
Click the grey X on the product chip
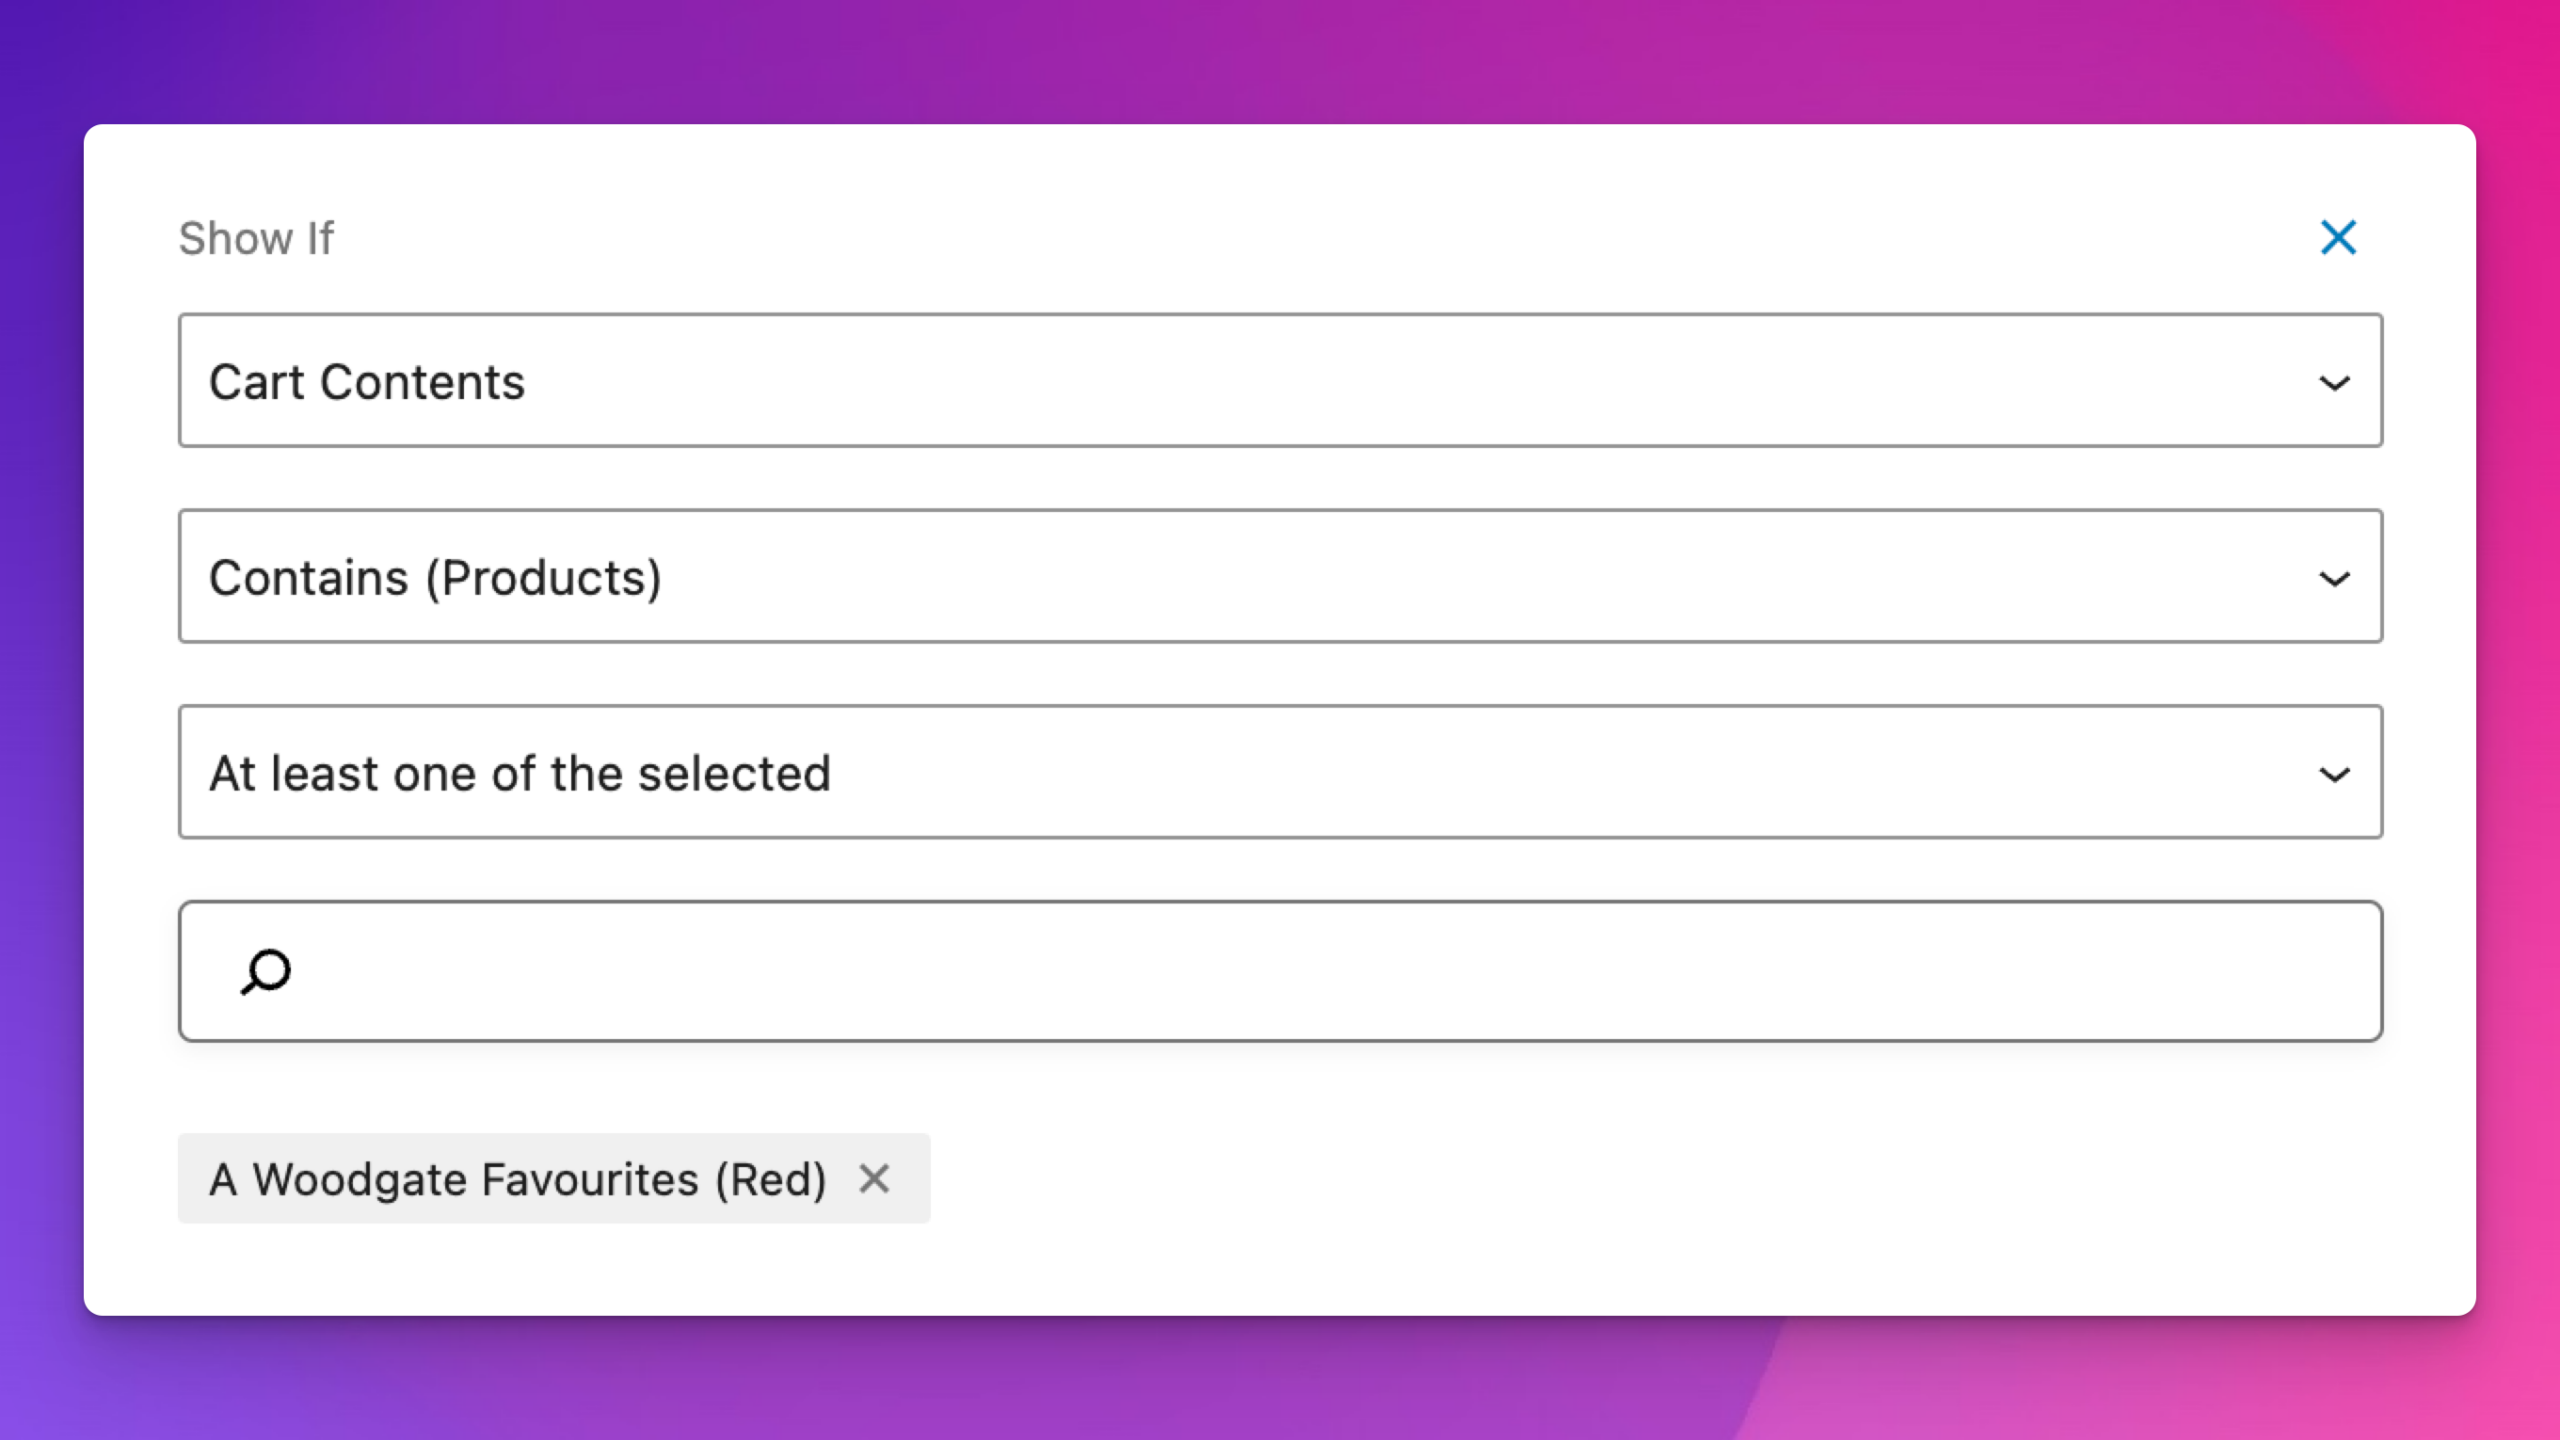[874, 1179]
